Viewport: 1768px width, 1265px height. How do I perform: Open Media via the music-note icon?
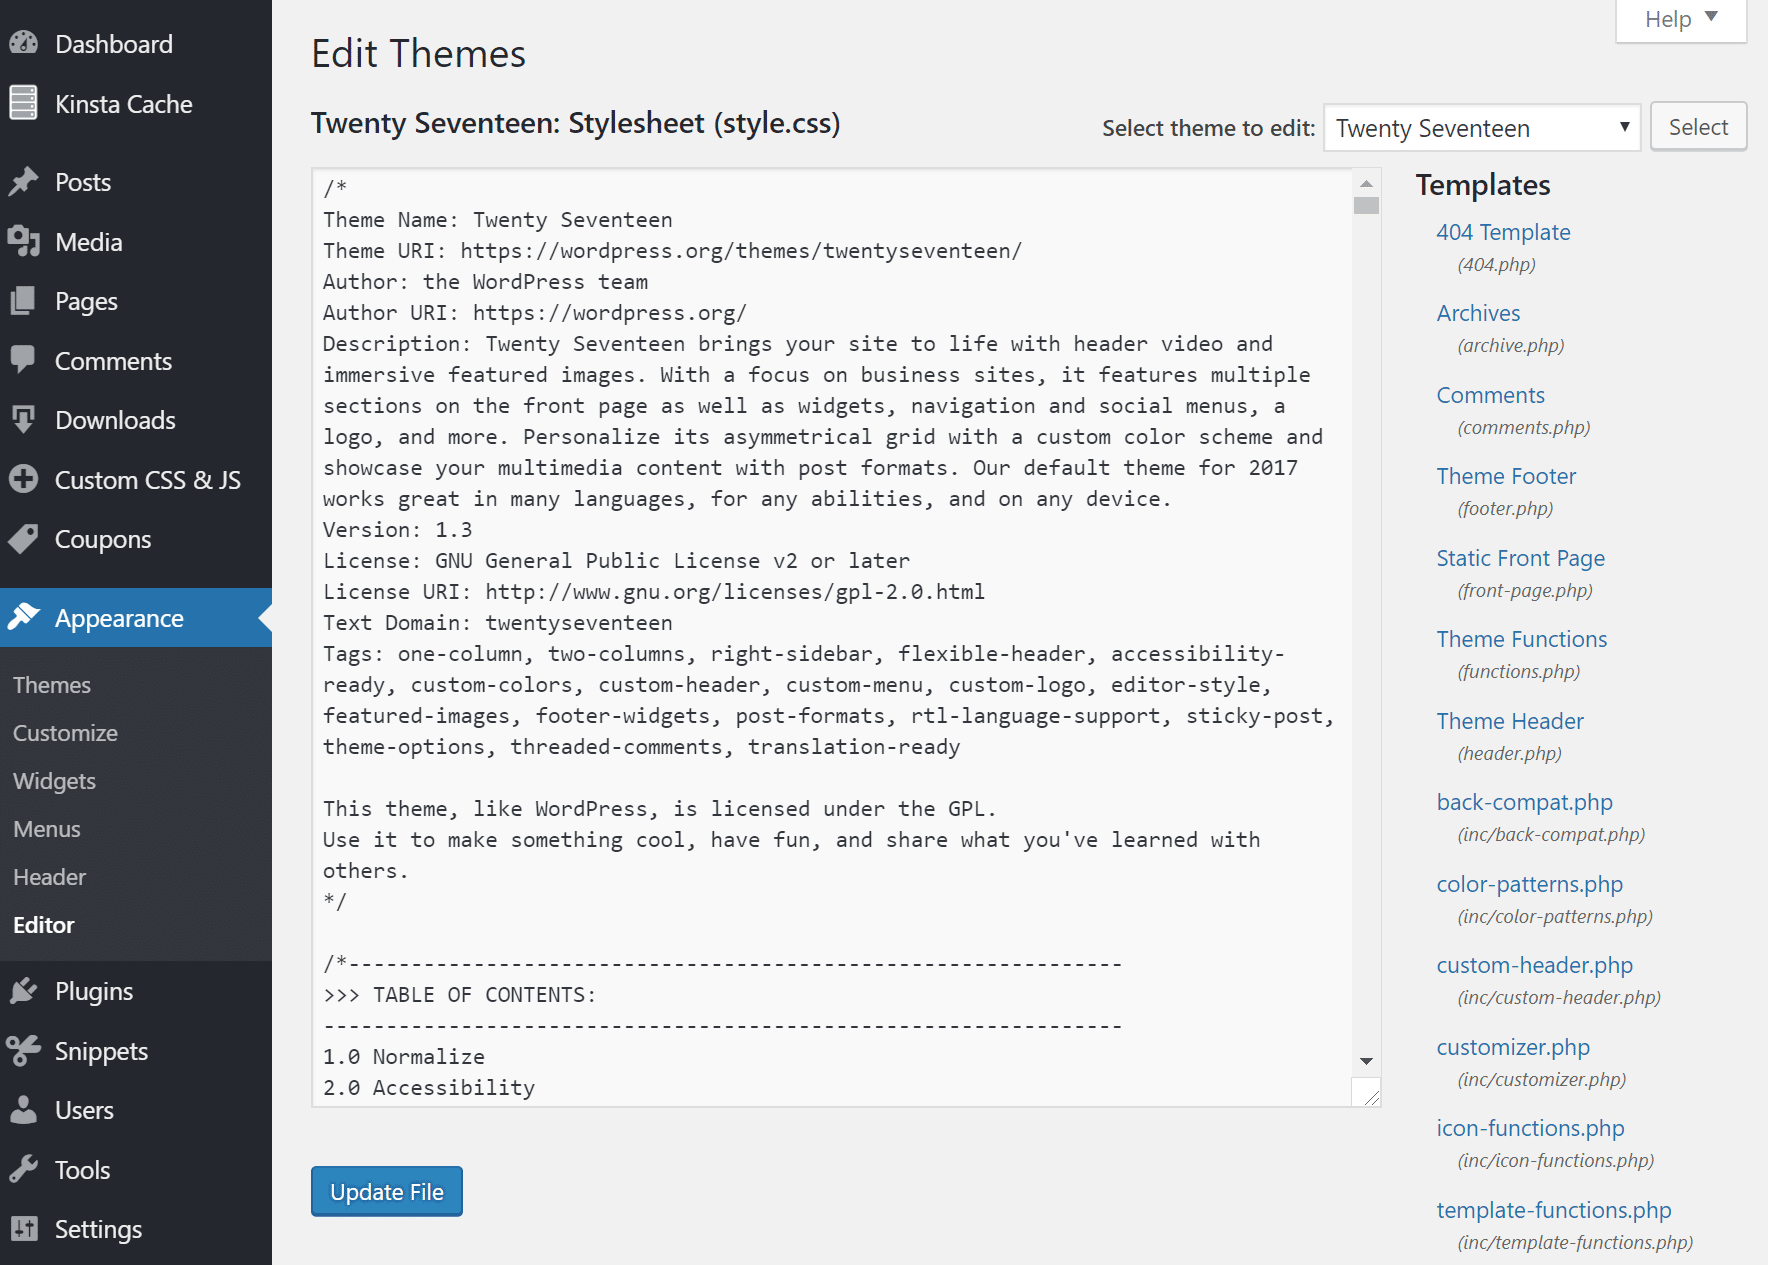coord(25,241)
